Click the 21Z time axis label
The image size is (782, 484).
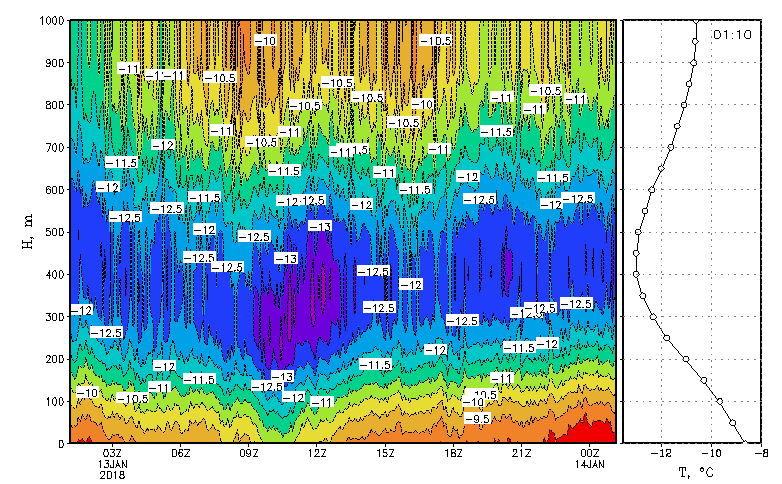point(521,452)
